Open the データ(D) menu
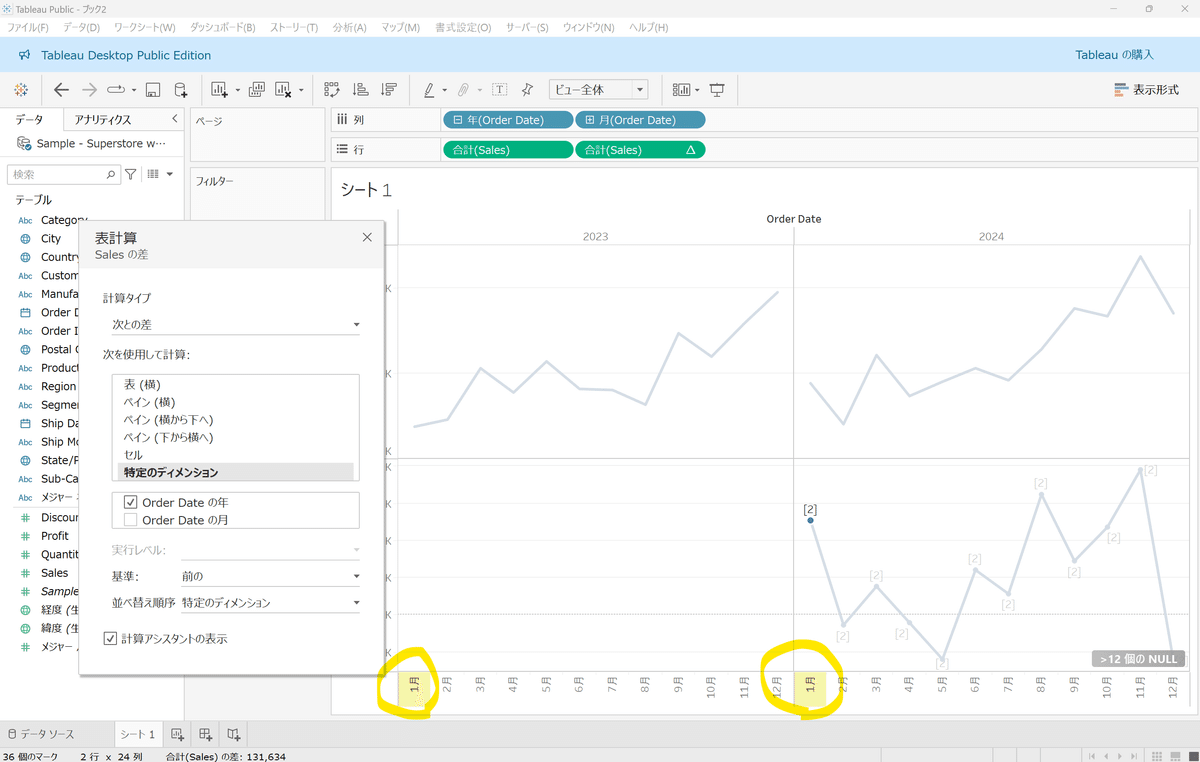This screenshot has height=762, width=1200. [x=81, y=27]
